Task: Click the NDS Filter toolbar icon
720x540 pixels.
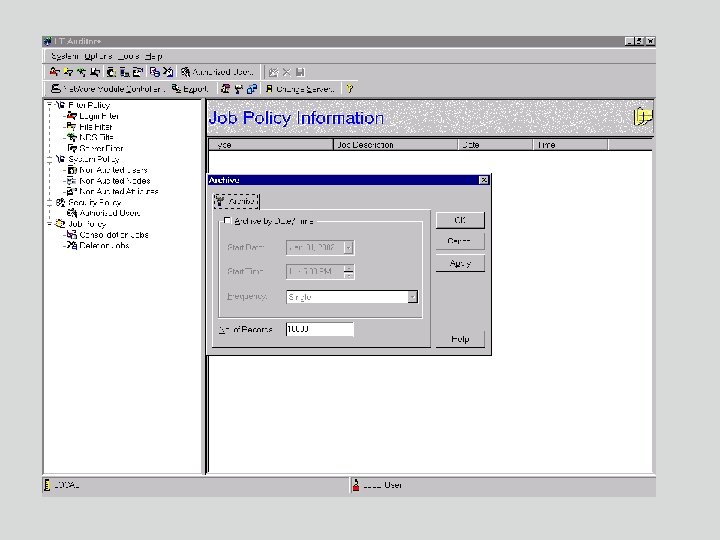Action: (81, 72)
